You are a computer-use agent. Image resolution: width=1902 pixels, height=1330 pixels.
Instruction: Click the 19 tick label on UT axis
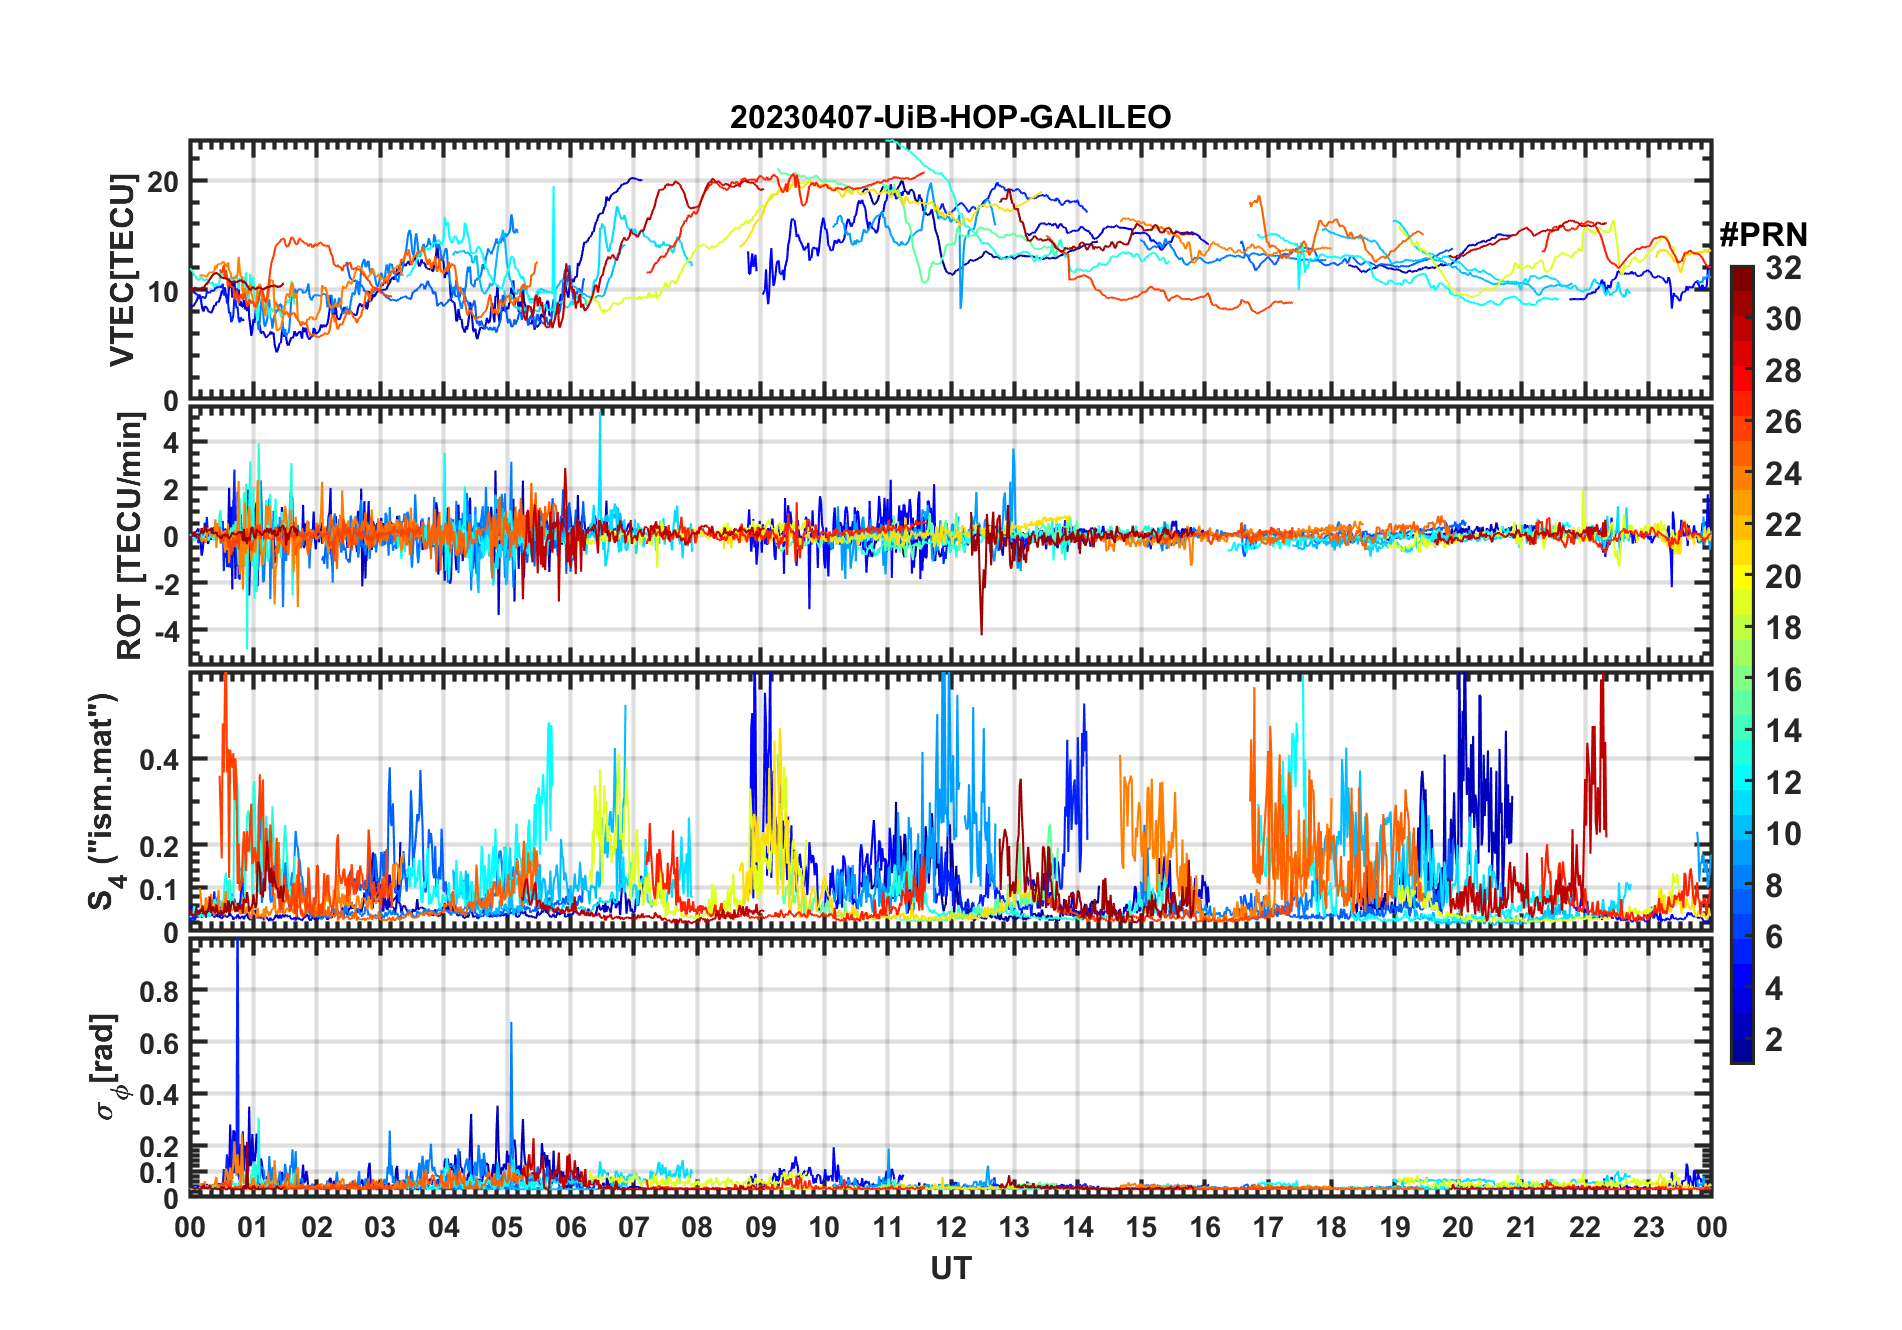pos(1395,1227)
